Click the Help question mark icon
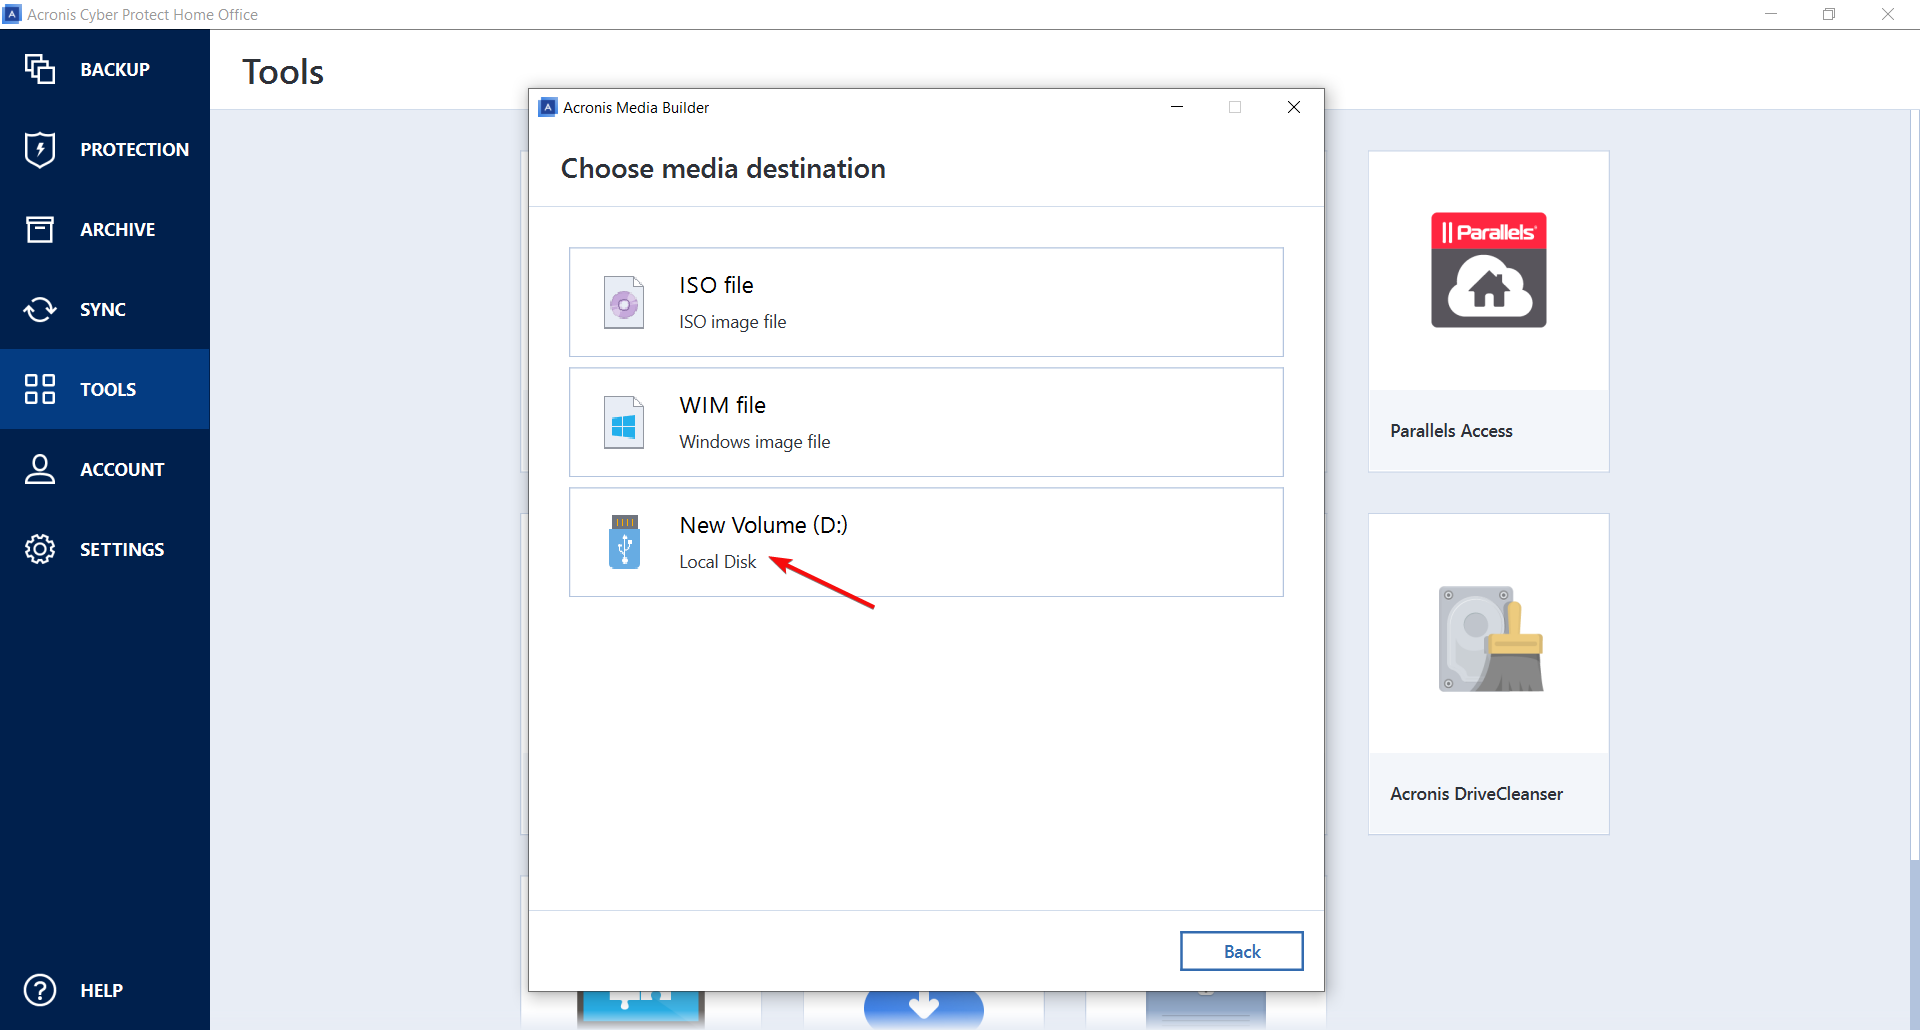 pos(40,990)
